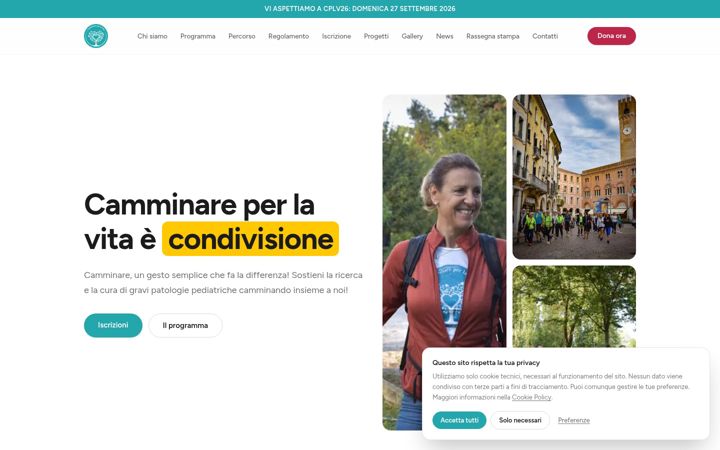Select Regolamento in the navigation bar
The image size is (720, 450).
(x=288, y=36)
